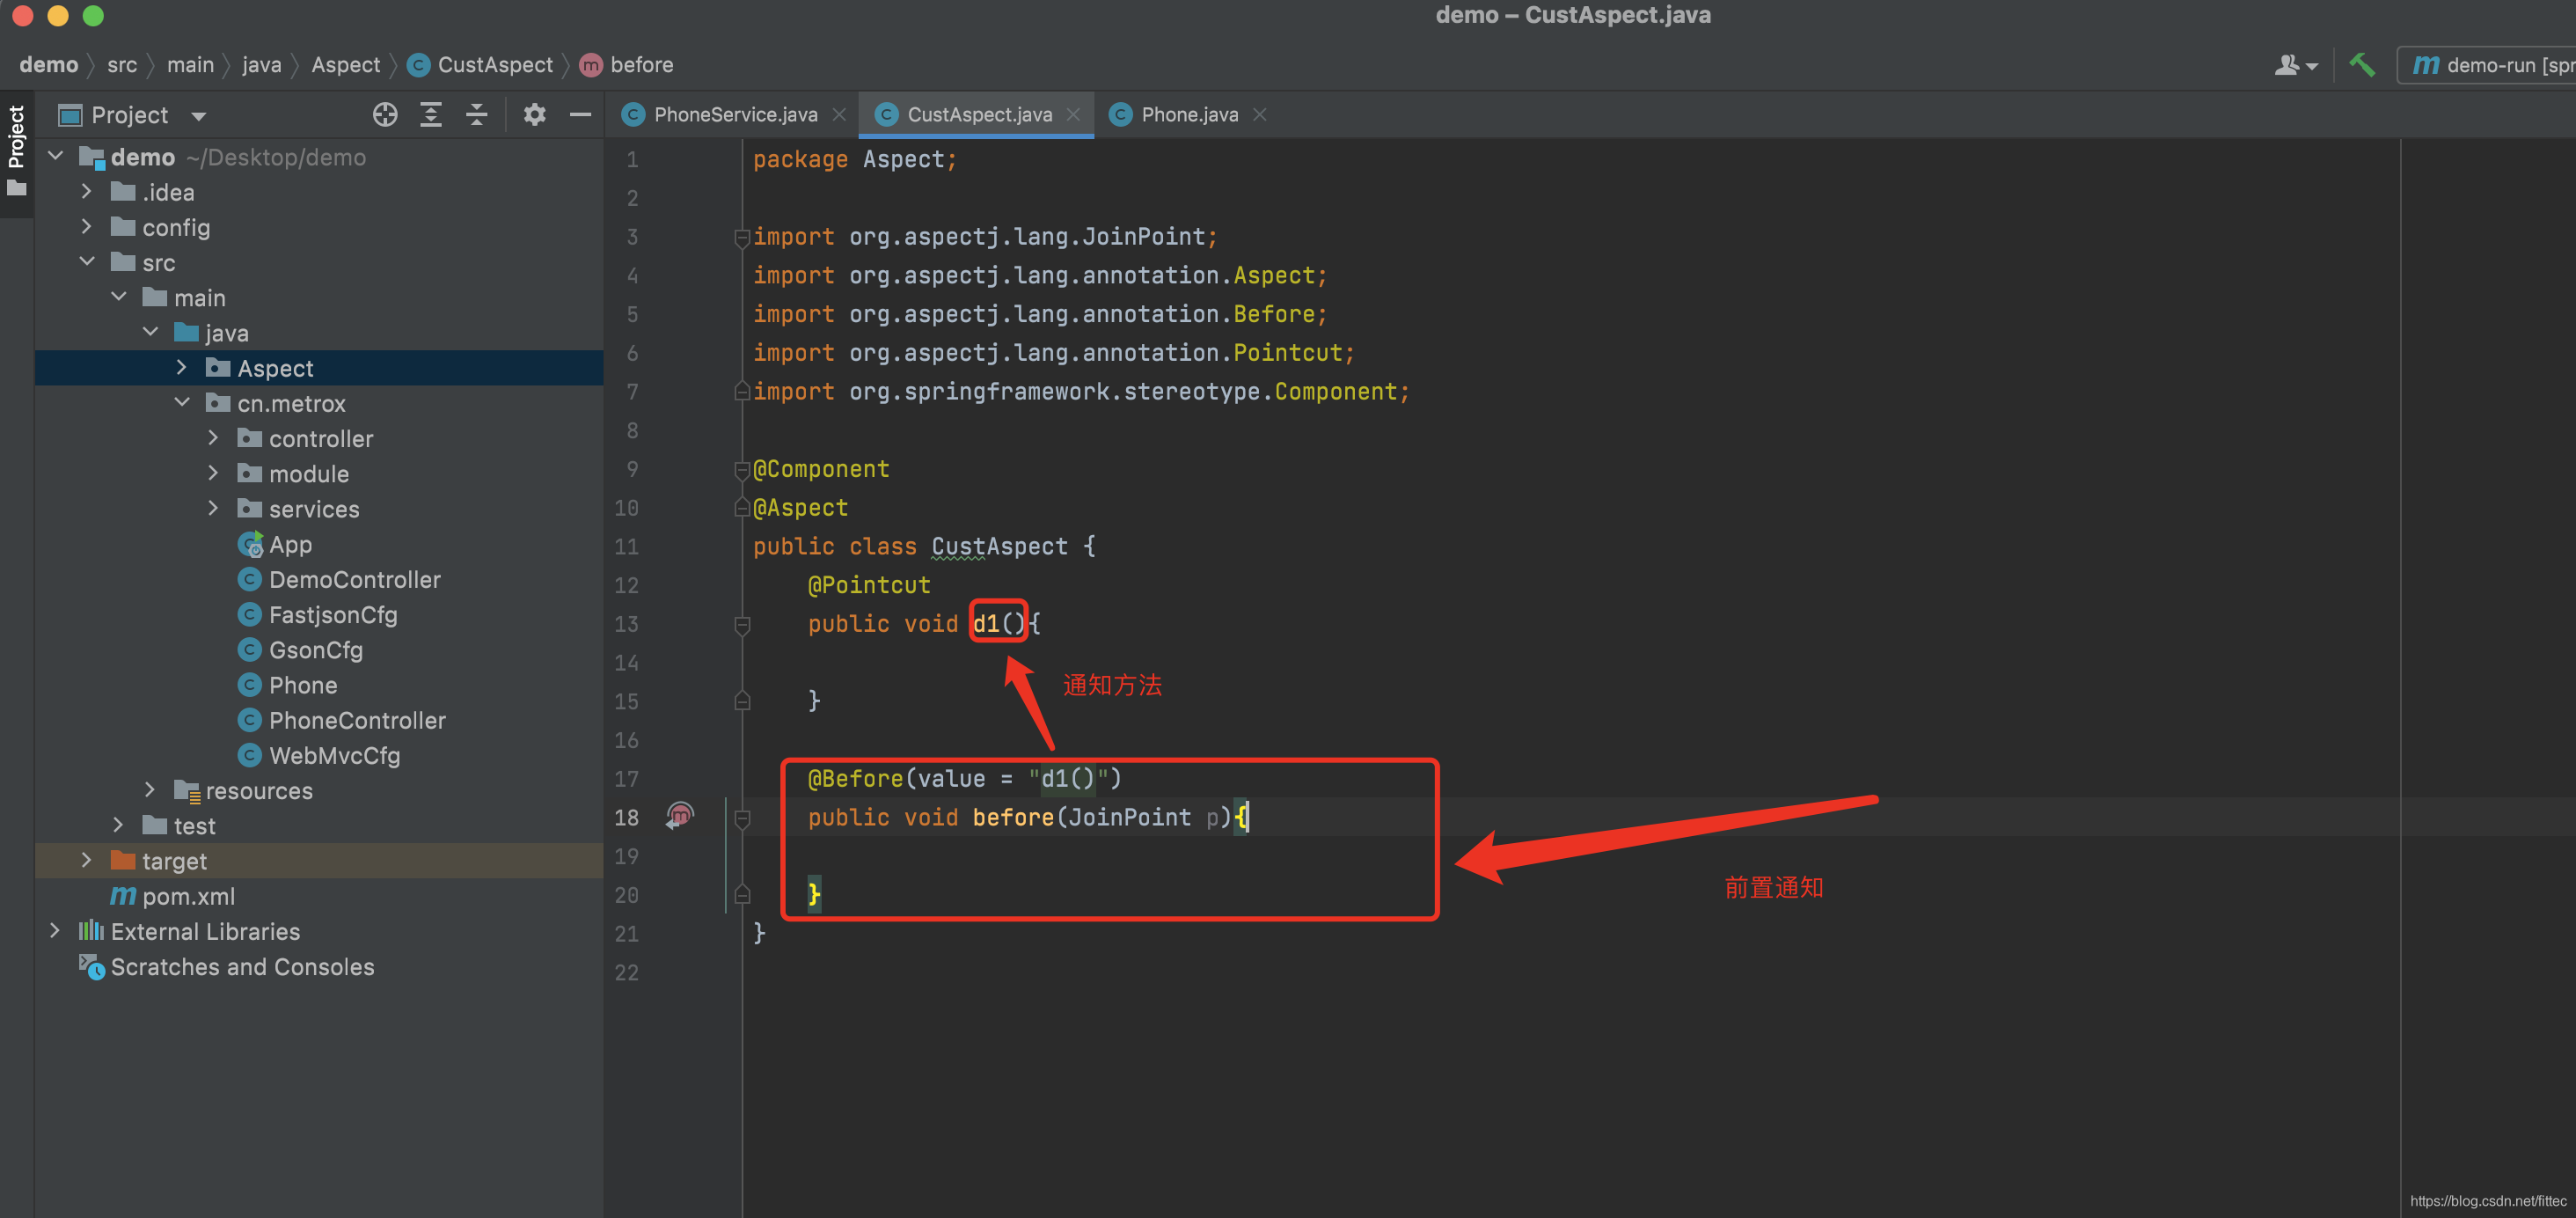Expand the config folder
Screen dimensions: 2576x1218
tap(87, 227)
